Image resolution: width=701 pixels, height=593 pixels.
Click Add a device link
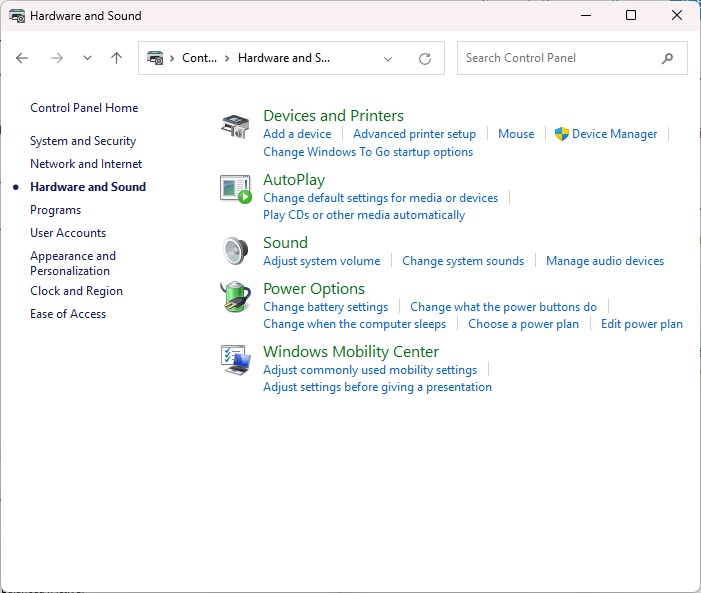(x=297, y=134)
